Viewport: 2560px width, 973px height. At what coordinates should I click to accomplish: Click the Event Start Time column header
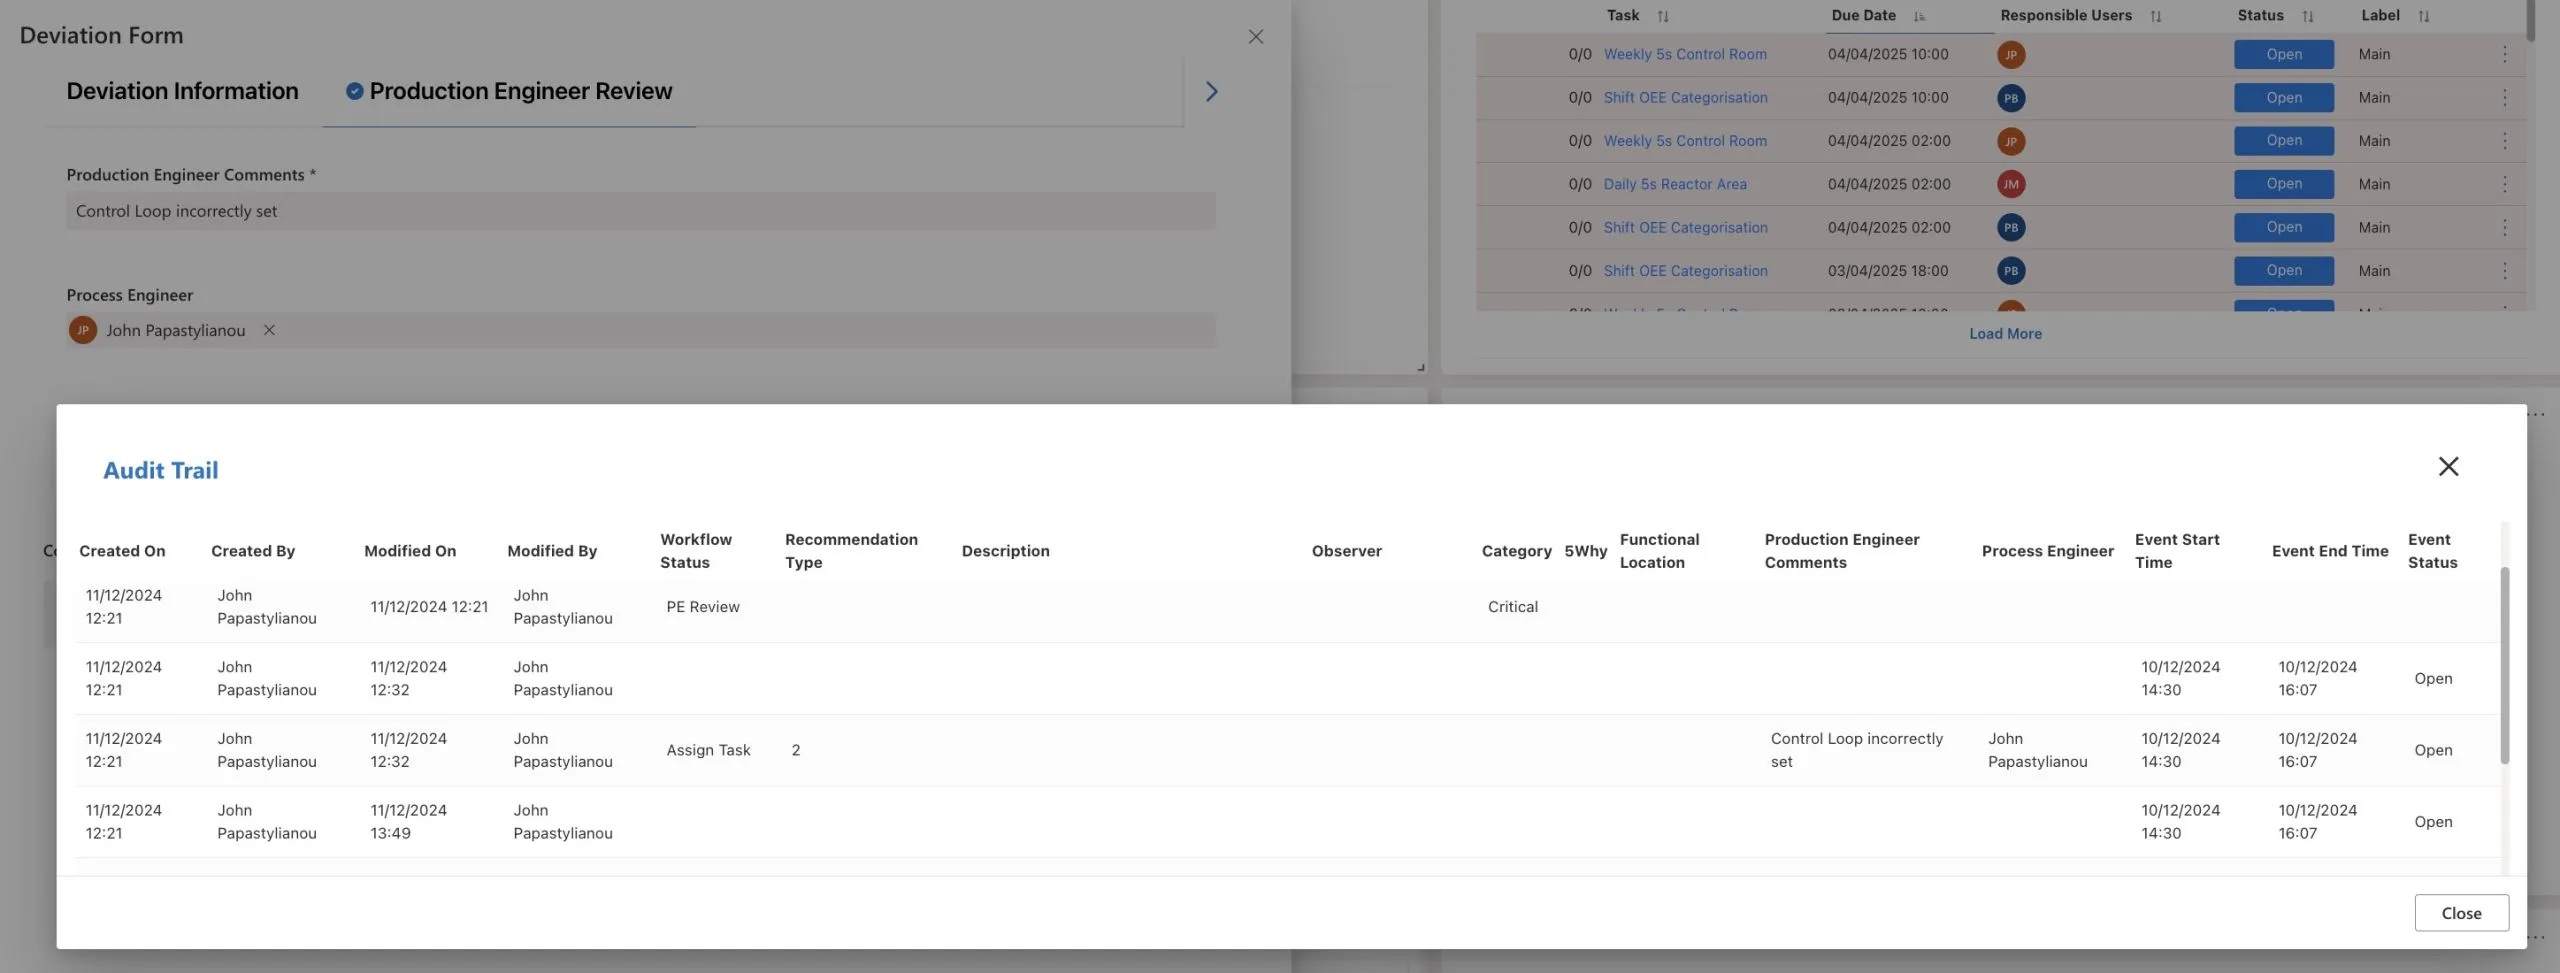(x=2177, y=551)
